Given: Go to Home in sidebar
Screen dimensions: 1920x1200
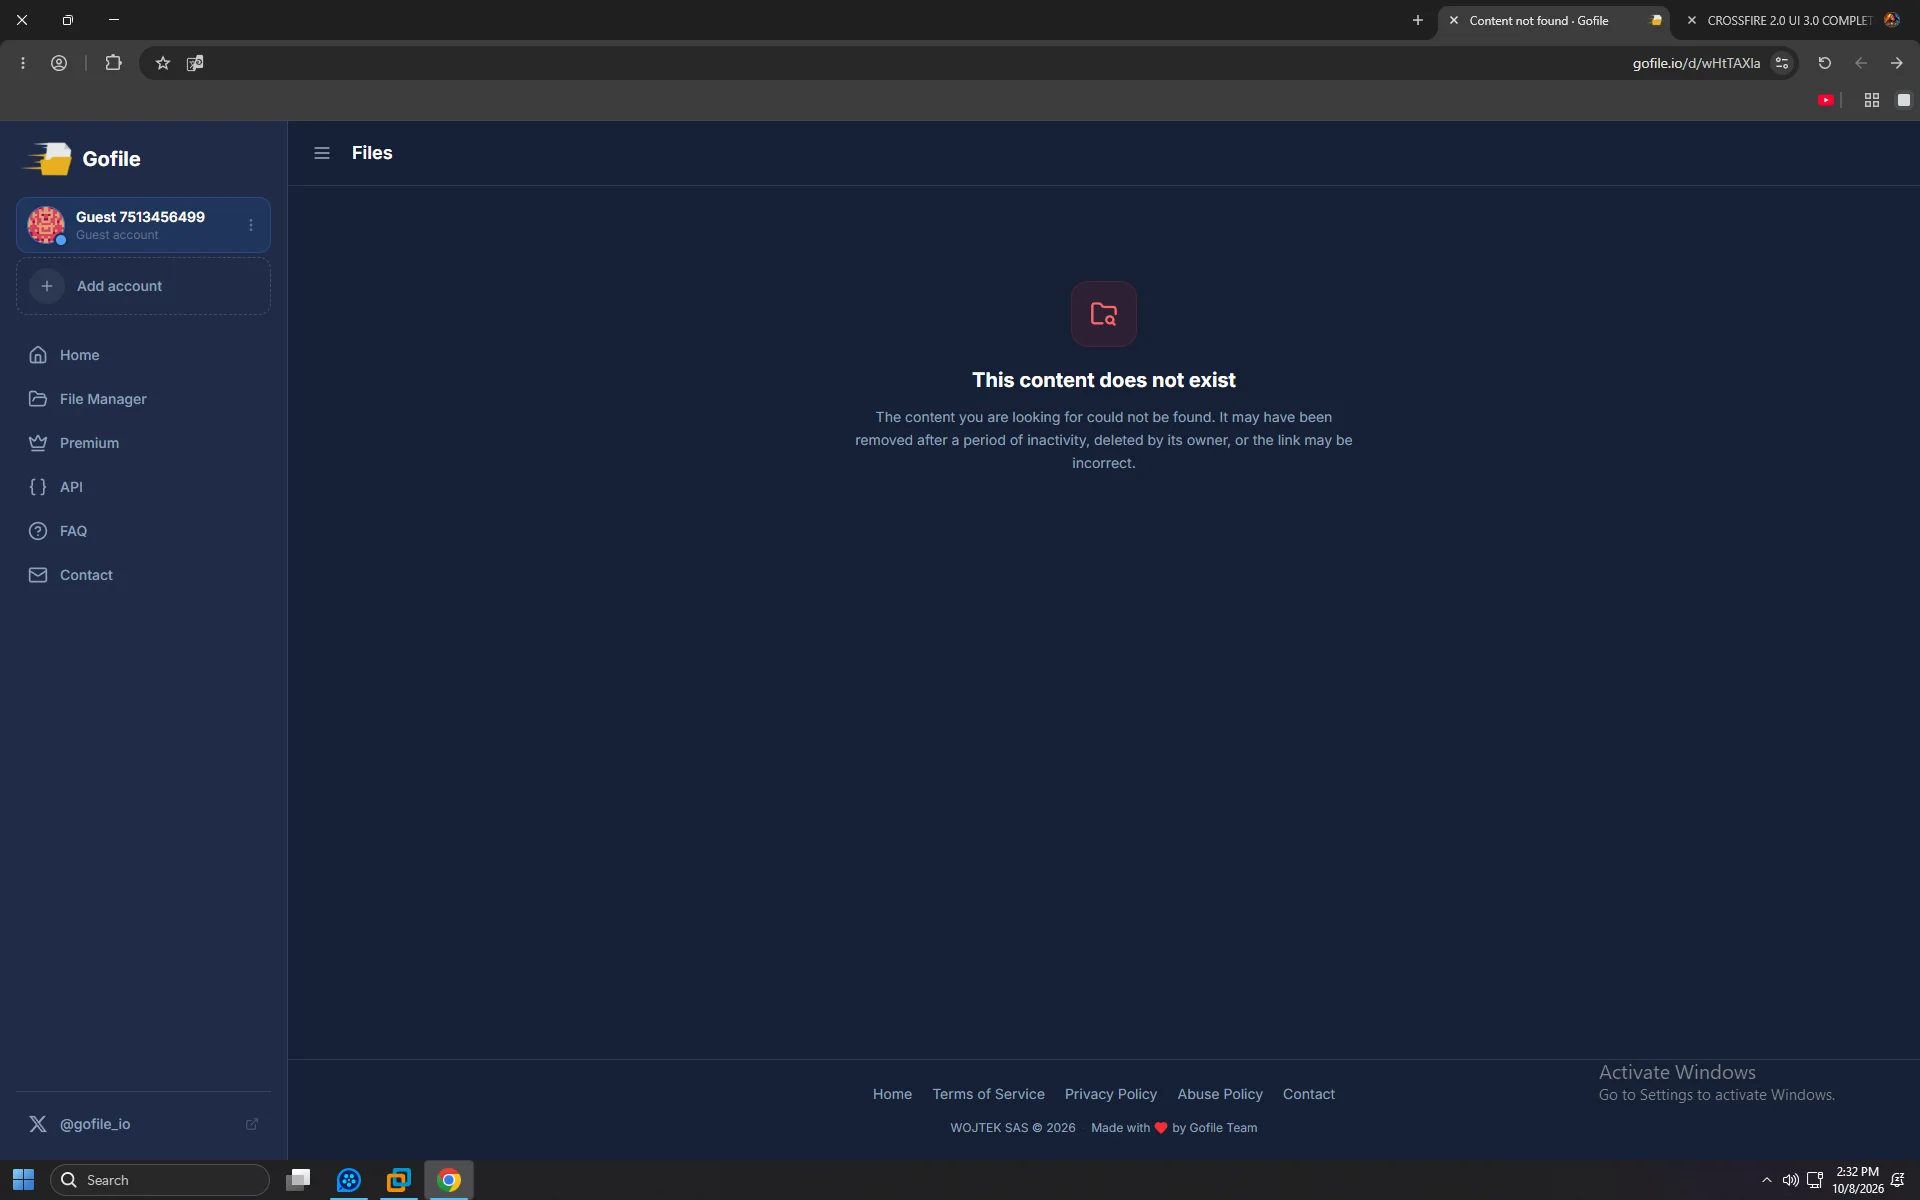Looking at the screenshot, I should [x=143, y=355].
